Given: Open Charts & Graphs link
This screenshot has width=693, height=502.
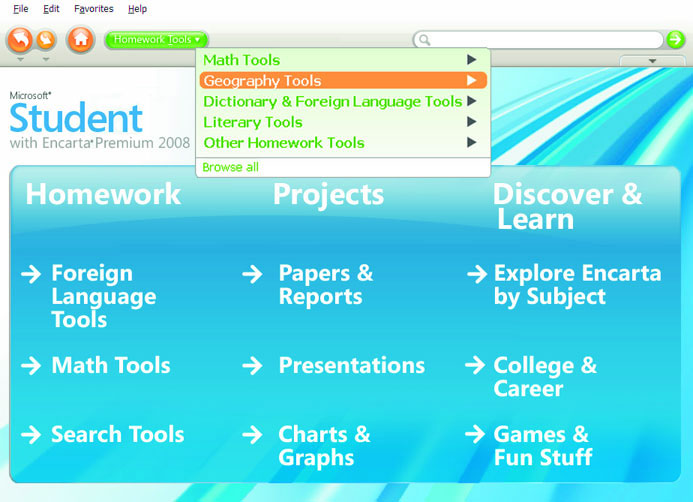Looking at the screenshot, I should pos(324,446).
